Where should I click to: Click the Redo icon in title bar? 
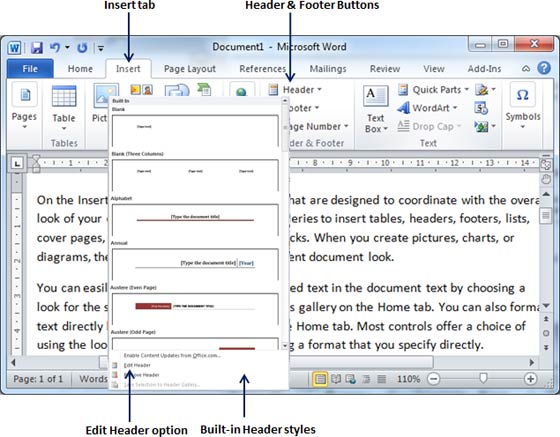coord(82,47)
